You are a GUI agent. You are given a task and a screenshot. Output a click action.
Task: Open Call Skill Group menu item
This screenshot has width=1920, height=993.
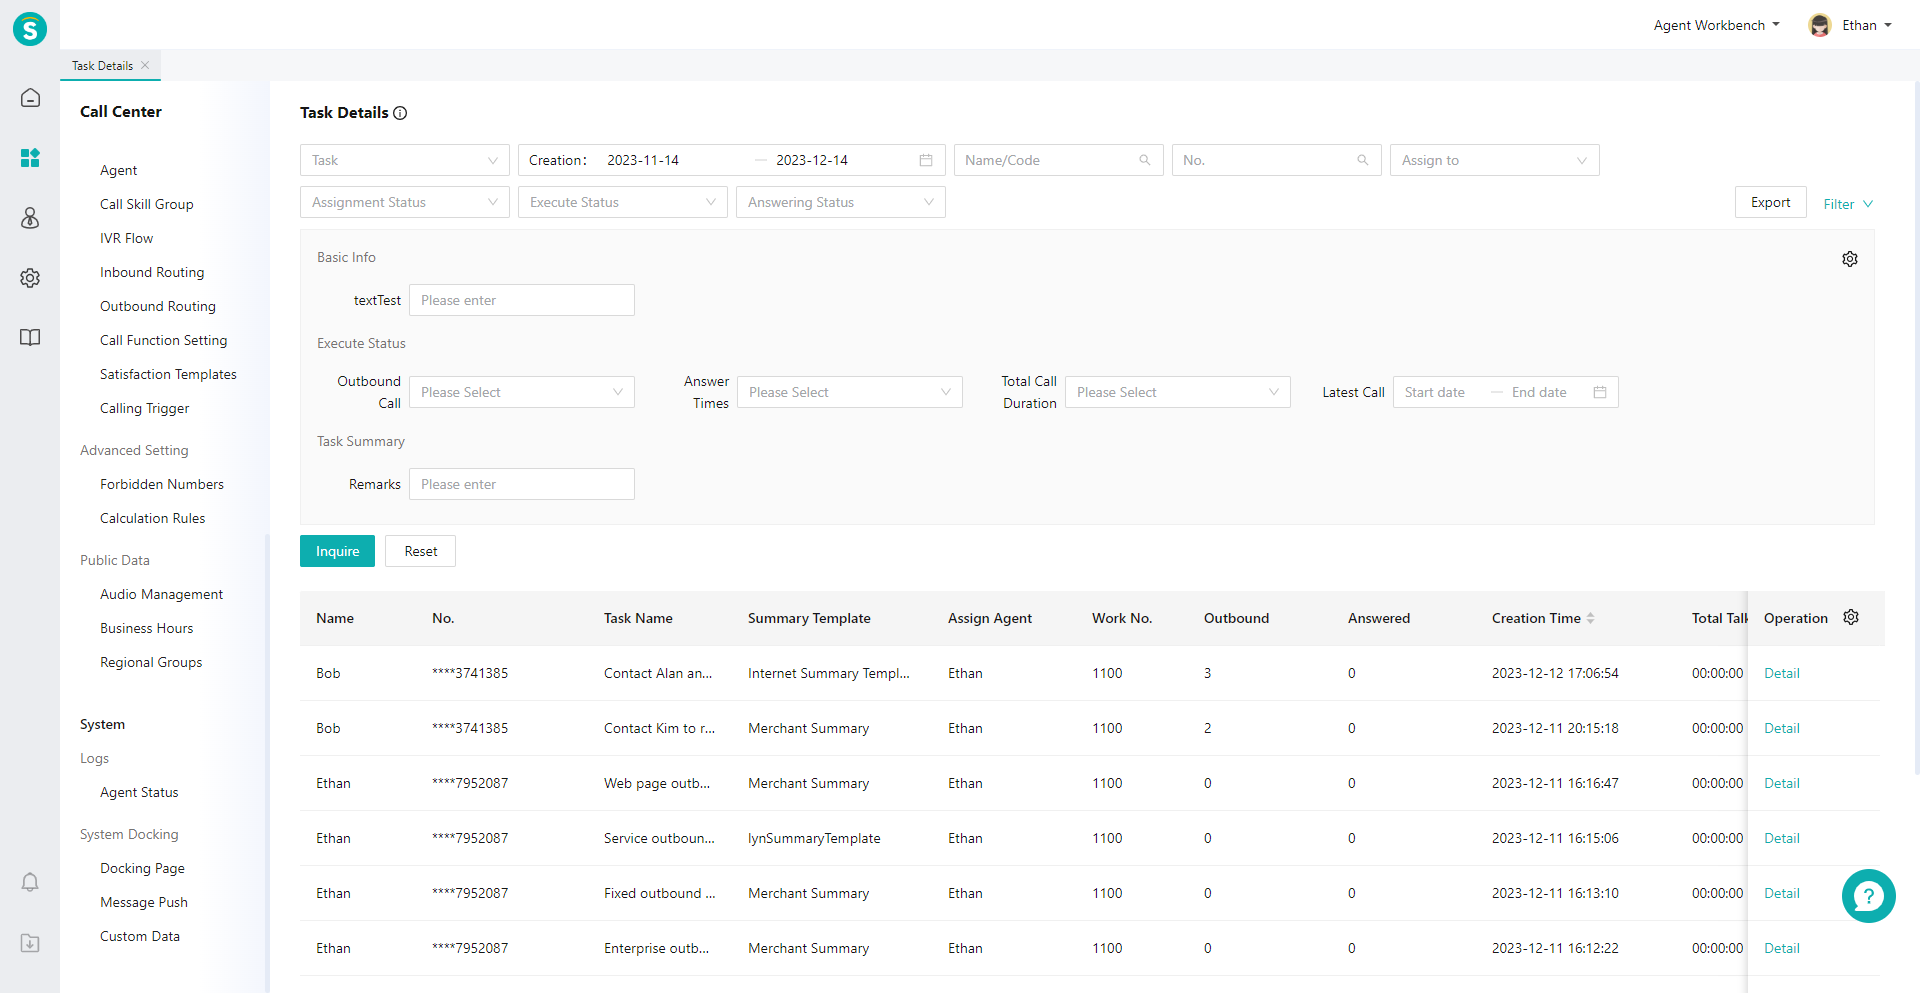(147, 204)
